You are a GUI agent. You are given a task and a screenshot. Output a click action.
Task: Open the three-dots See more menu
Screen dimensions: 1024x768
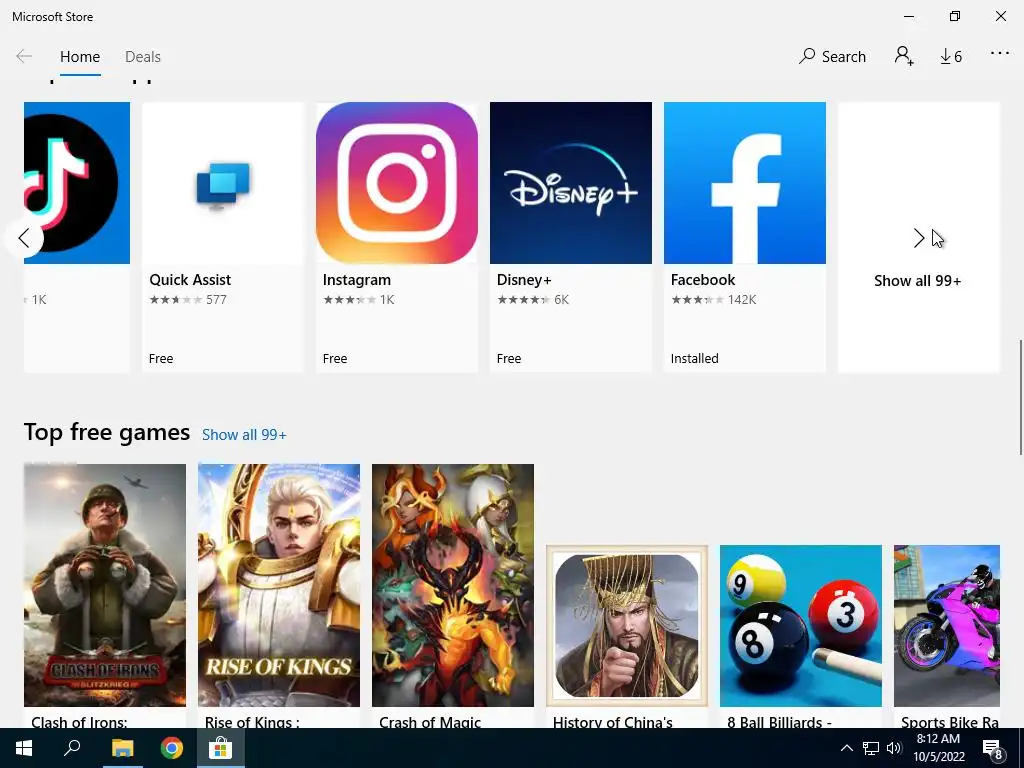click(x=999, y=54)
